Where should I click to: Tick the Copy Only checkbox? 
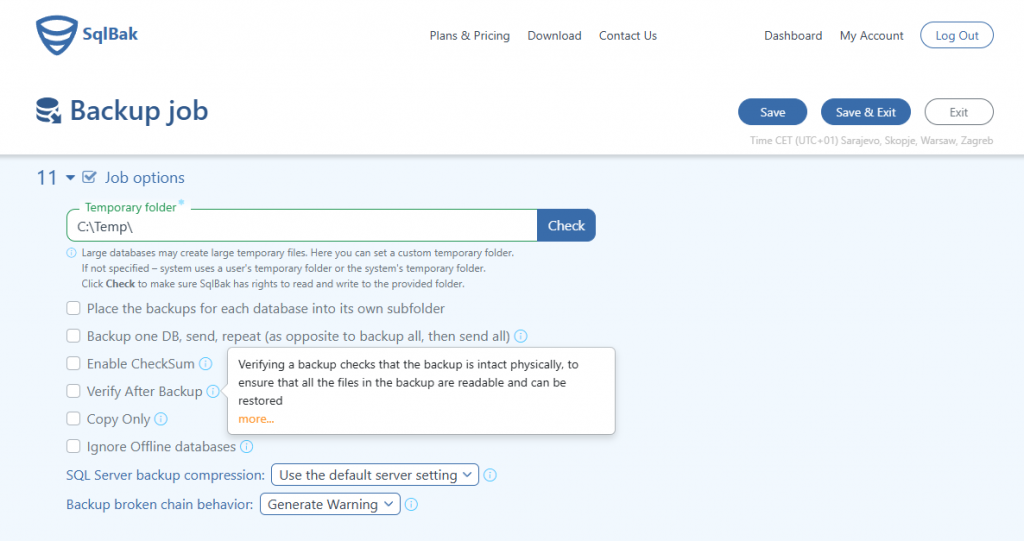pos(73,418)
